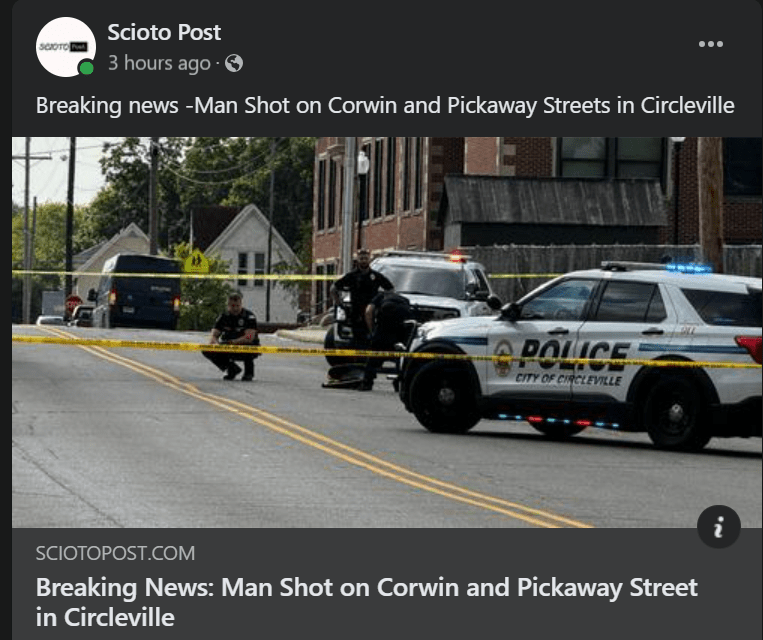This screenshot has width=763, height=640.
Task: Click the yellow pedestrian crossing sign in the photo
Action: [x=196, y=262]
